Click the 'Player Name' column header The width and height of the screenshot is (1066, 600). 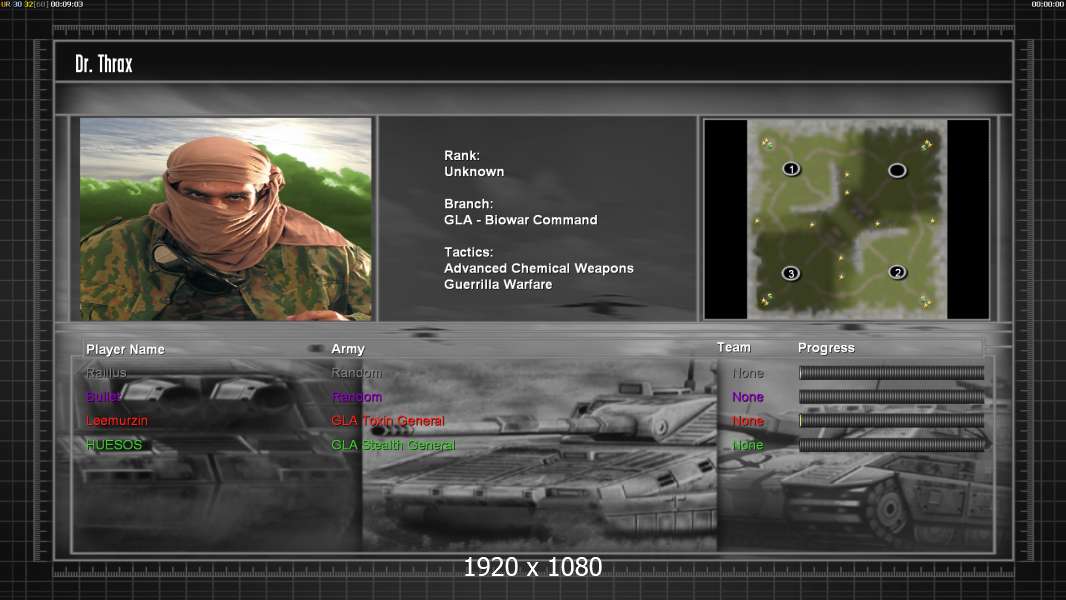(125, 349)
